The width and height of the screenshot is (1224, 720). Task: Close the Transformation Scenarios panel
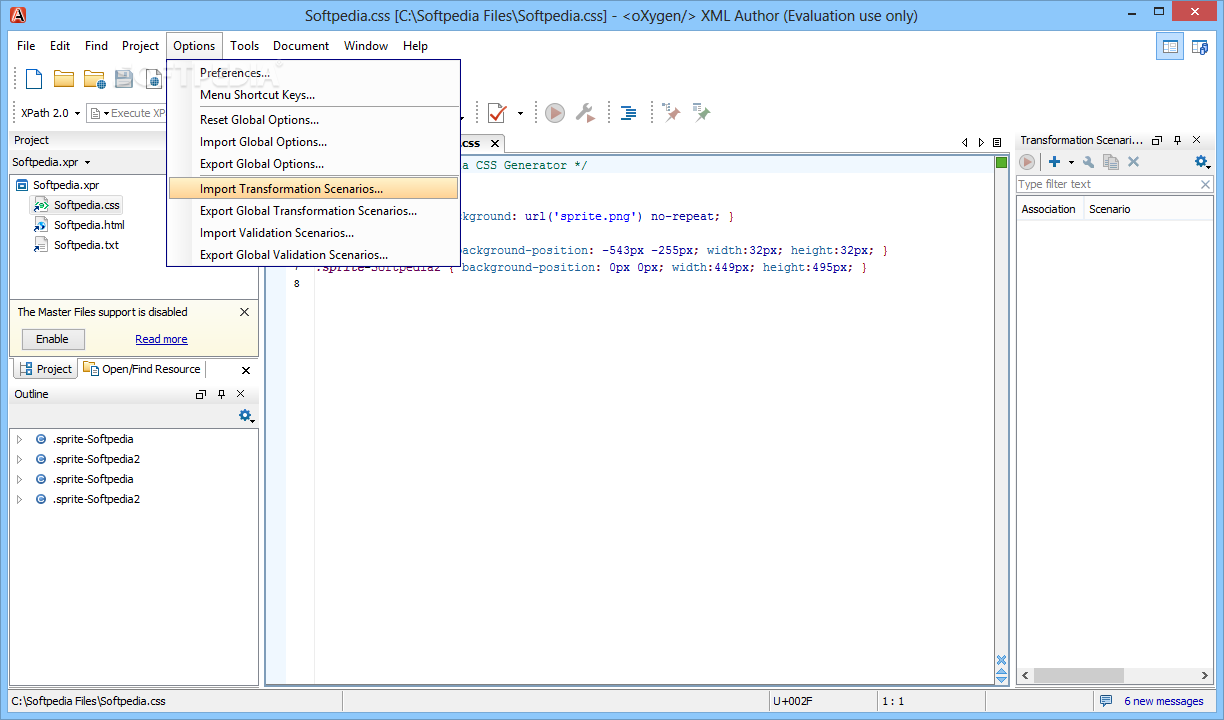point(1197,141)
